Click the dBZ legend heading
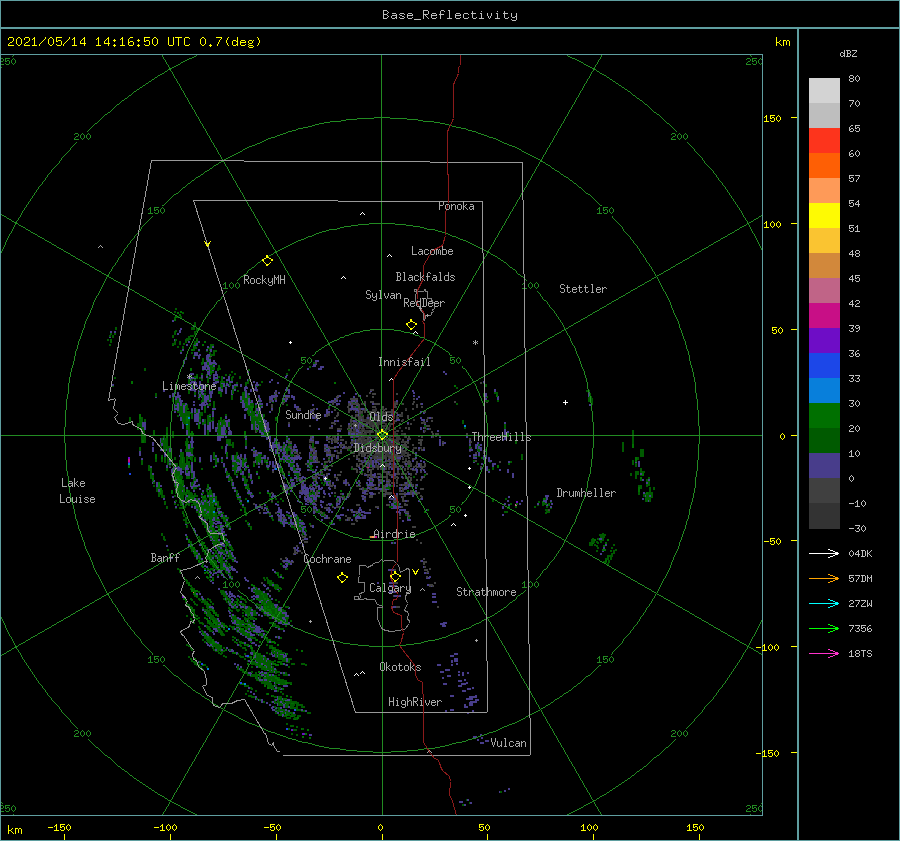Screen dimensions: 900x841 click(x=848, y=53)
